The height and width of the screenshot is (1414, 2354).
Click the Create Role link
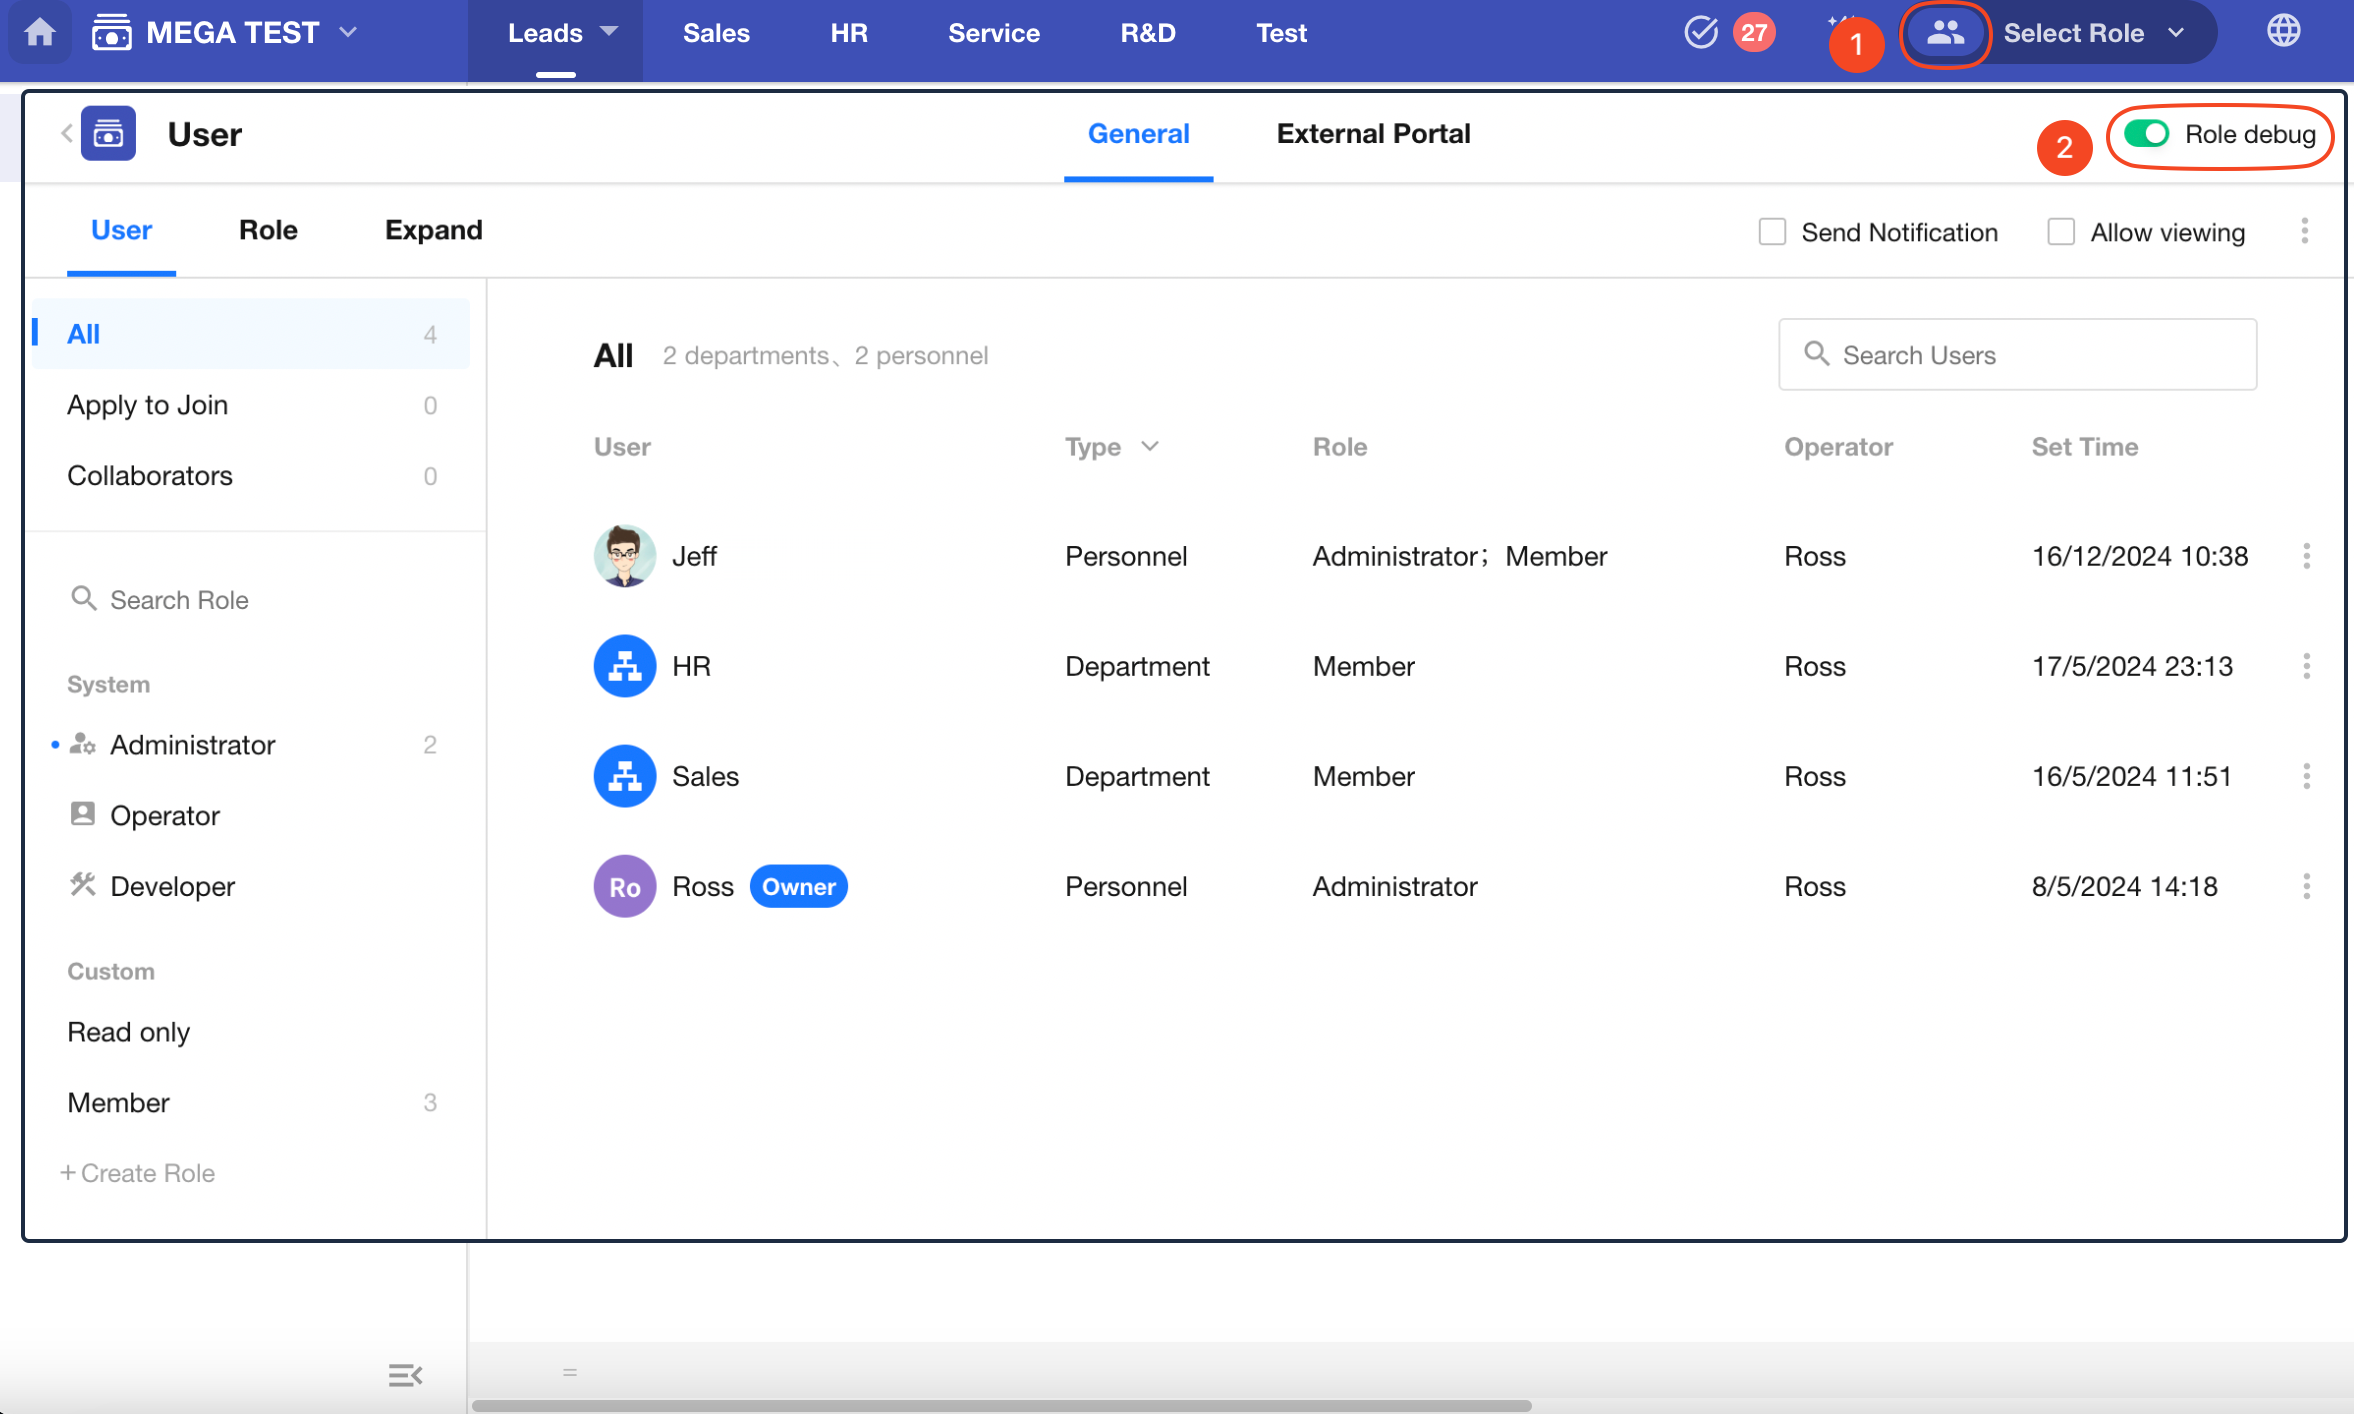[138, 1173]
